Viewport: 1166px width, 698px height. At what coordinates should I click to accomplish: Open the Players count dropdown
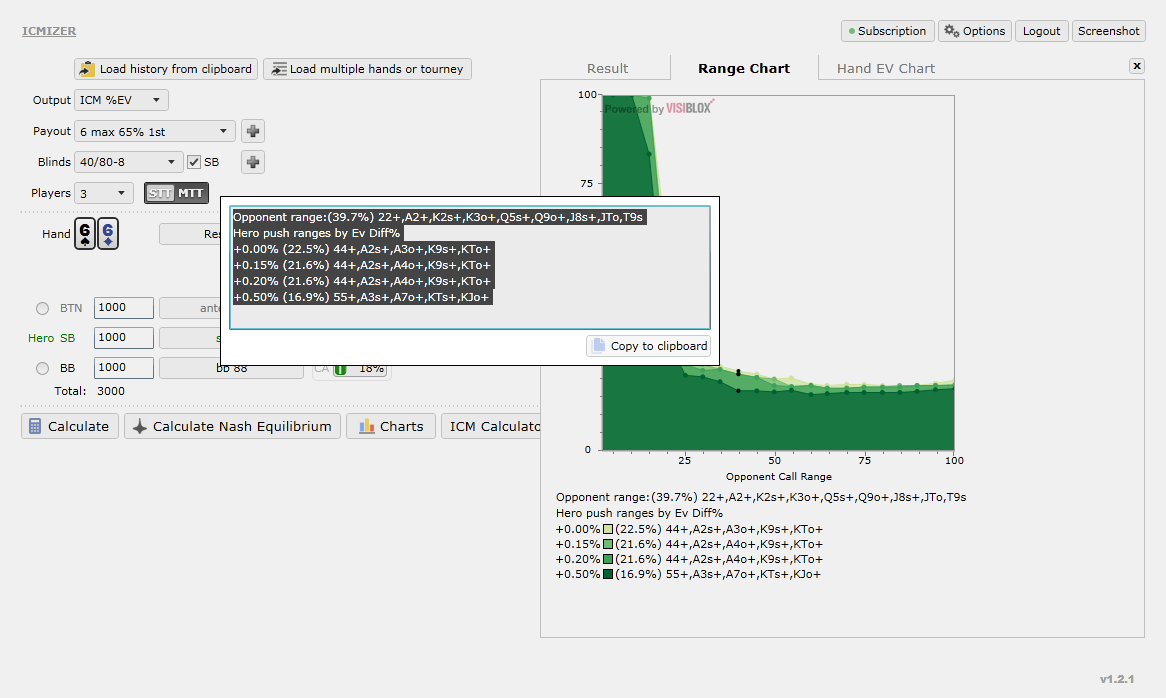coord(103,193)
